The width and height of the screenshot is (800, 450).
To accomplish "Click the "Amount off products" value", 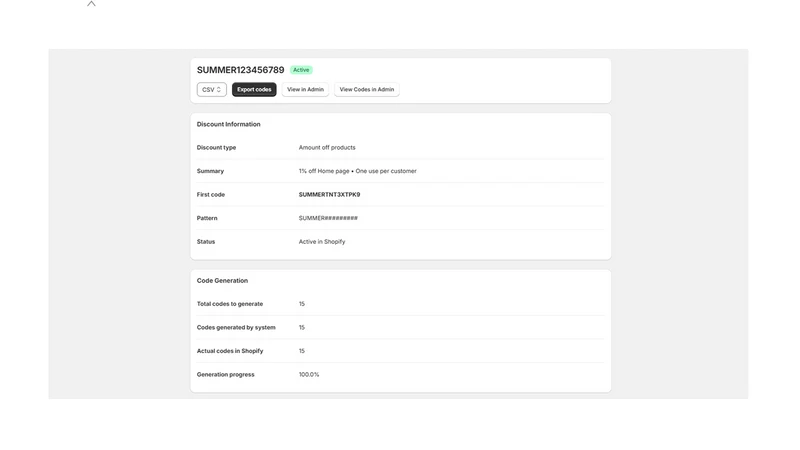I will click(x=327, y=147).
